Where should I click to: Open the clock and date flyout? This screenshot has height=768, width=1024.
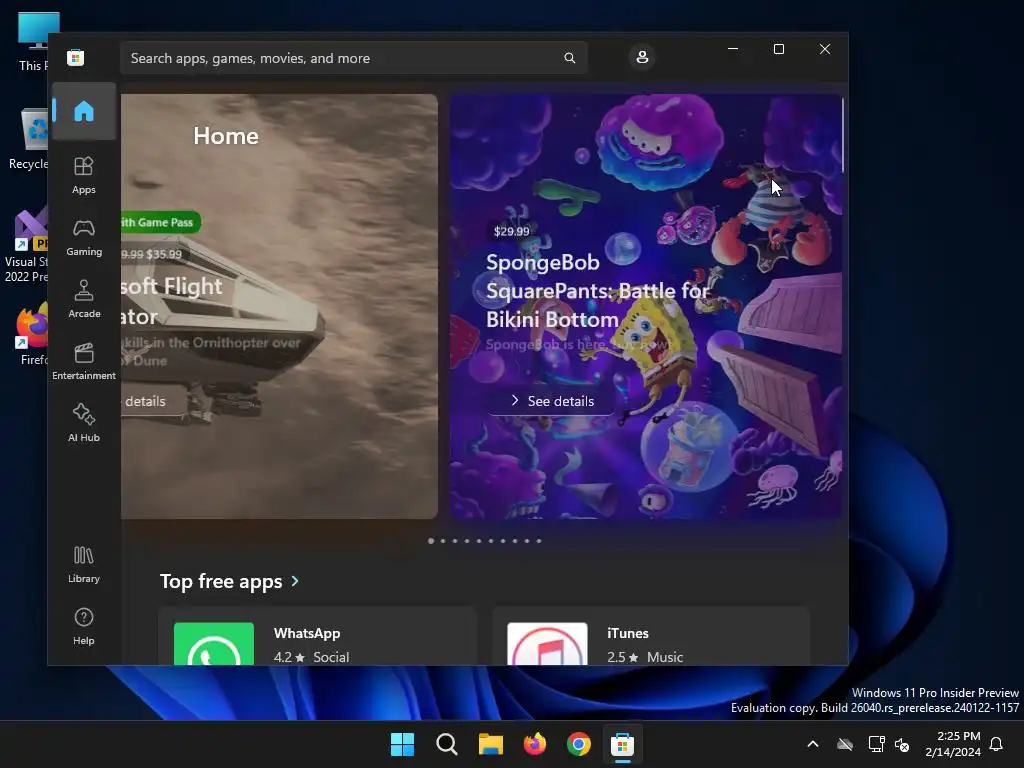coord(953,744)
